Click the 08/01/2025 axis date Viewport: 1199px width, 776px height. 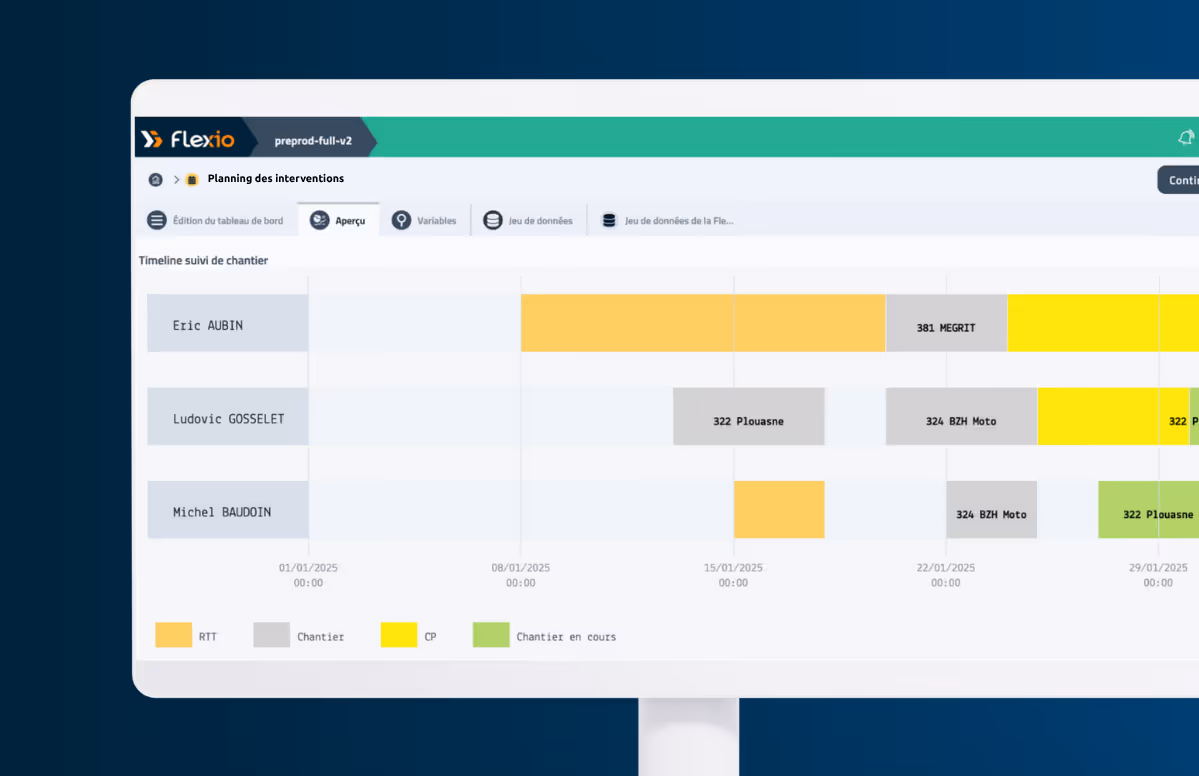click(521, 575)
